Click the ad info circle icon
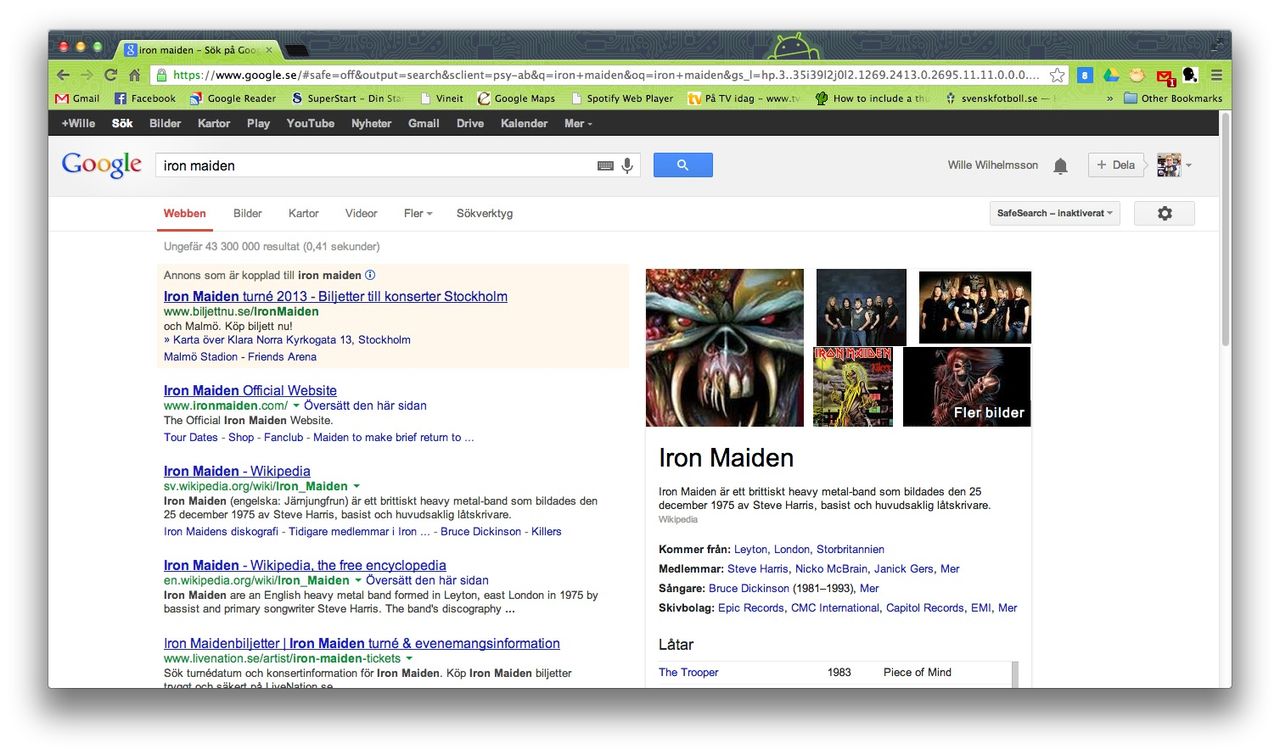The width and height of the screenshot is (1280, 755). click(370, 275)
